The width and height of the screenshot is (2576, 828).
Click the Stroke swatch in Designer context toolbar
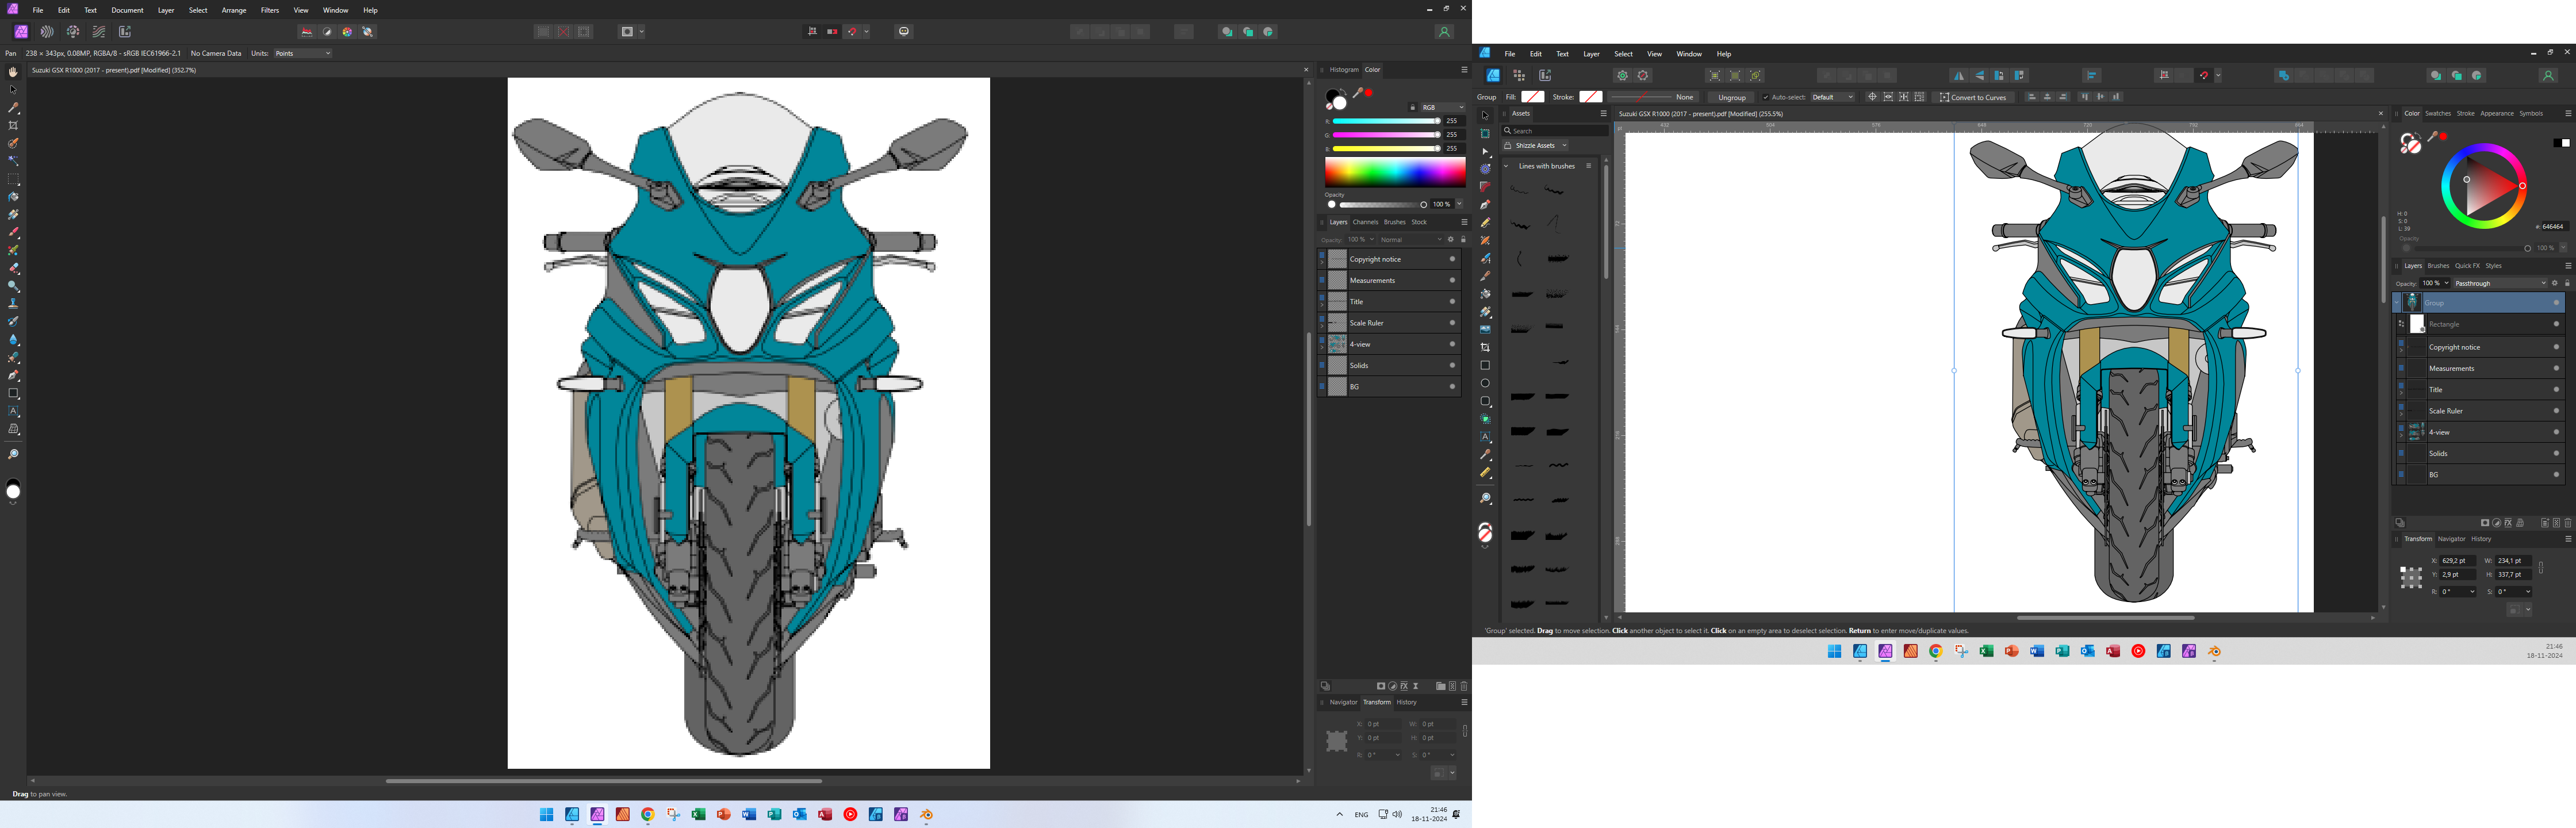1590,97
